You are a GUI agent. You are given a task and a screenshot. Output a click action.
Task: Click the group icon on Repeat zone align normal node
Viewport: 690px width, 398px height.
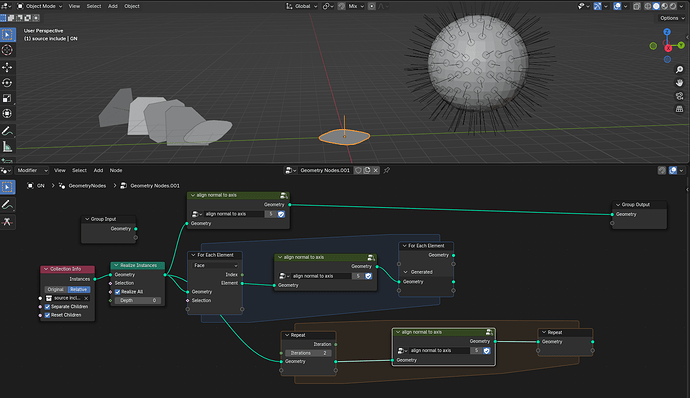coord(489,332)
